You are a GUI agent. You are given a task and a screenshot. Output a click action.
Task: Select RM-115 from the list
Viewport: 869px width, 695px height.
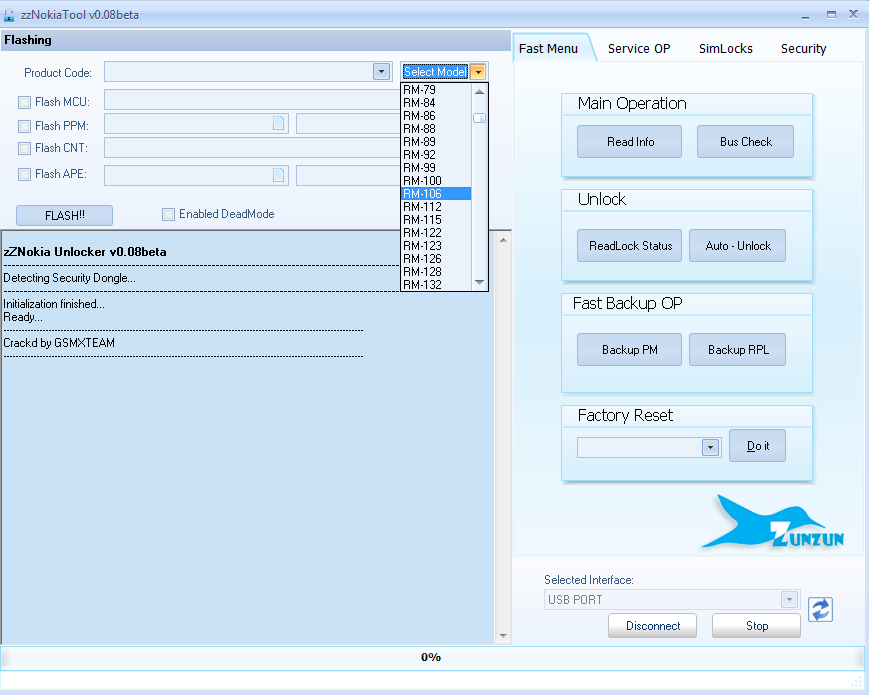tap(436, 220)
